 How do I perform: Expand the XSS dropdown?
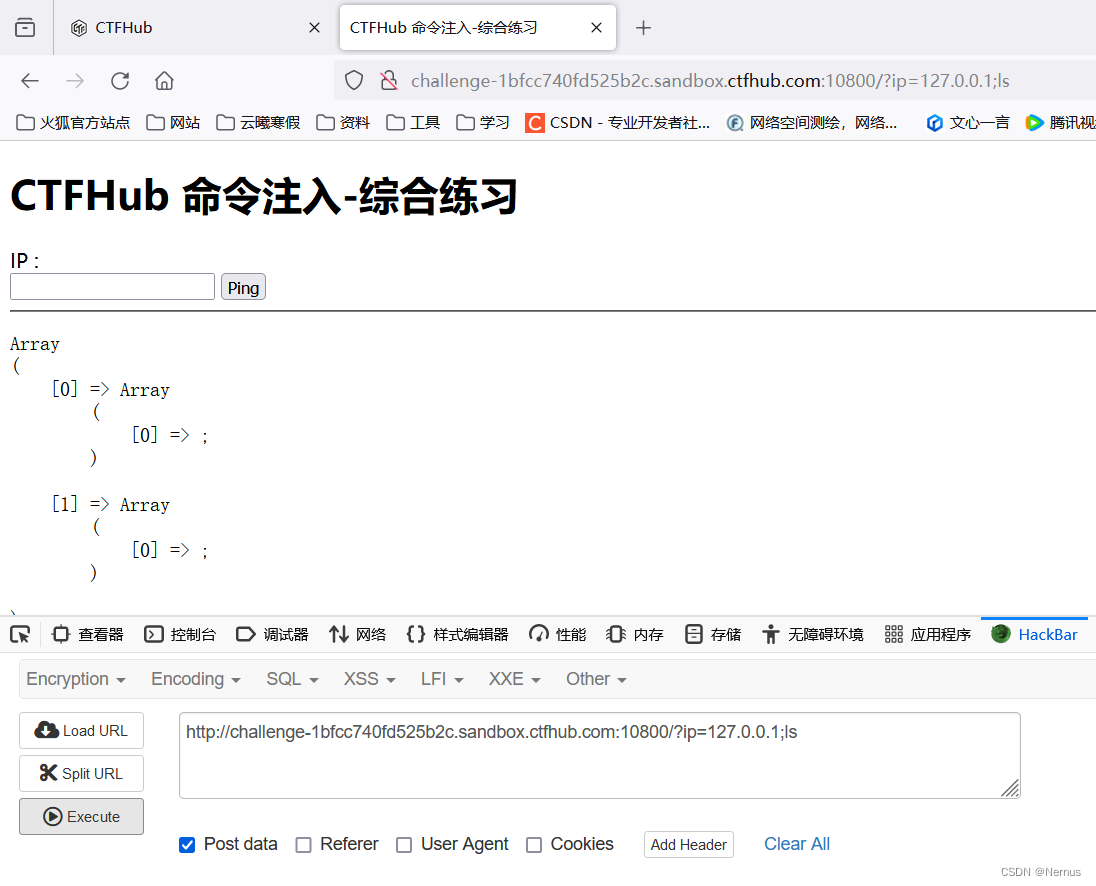[369, 679]
